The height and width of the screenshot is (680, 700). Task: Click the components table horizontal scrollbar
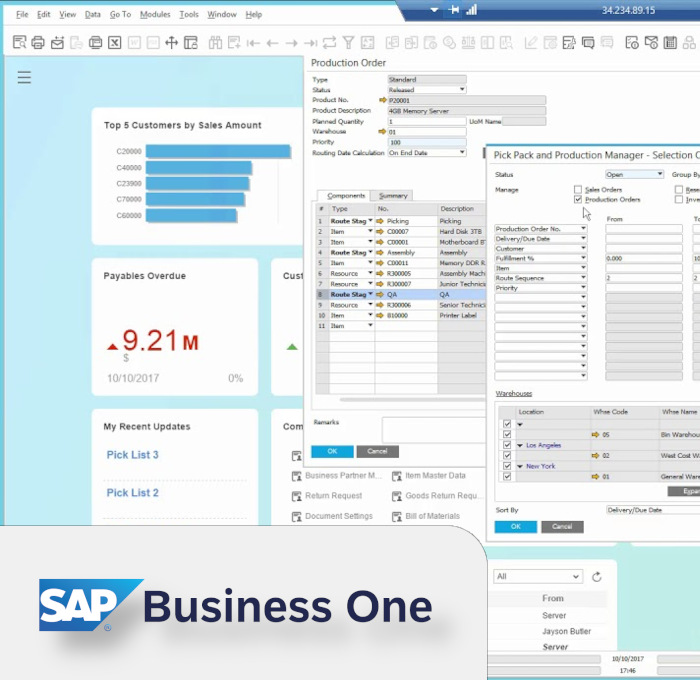411,399
